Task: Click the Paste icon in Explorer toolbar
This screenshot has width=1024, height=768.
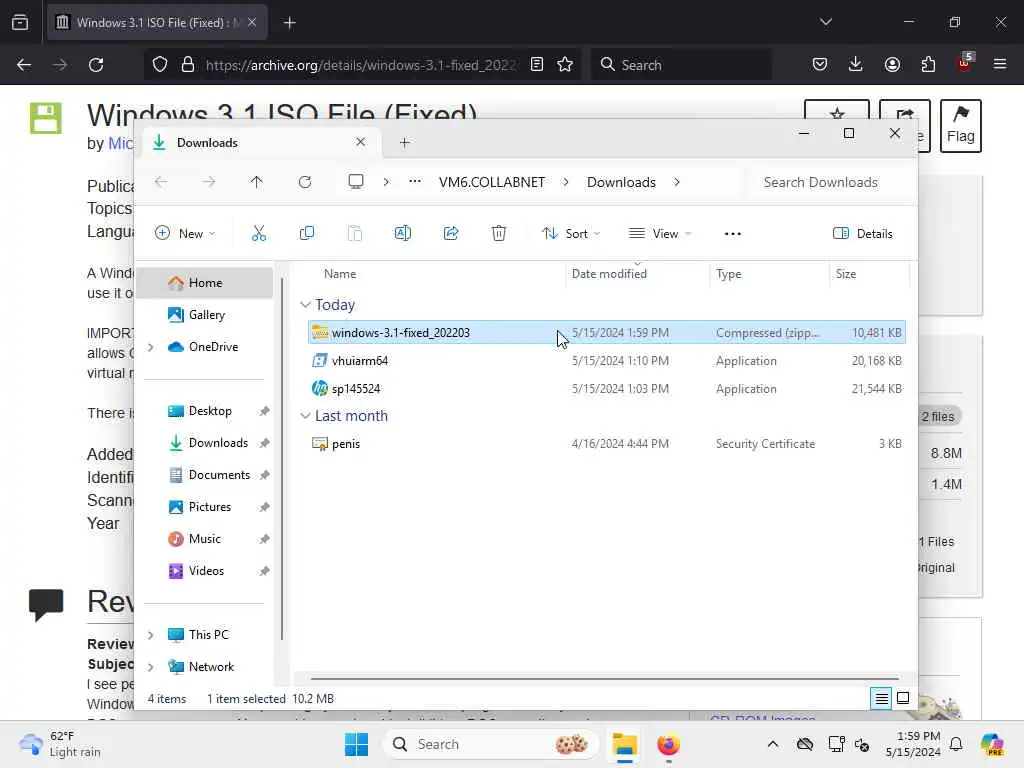Action: [355, 233]
